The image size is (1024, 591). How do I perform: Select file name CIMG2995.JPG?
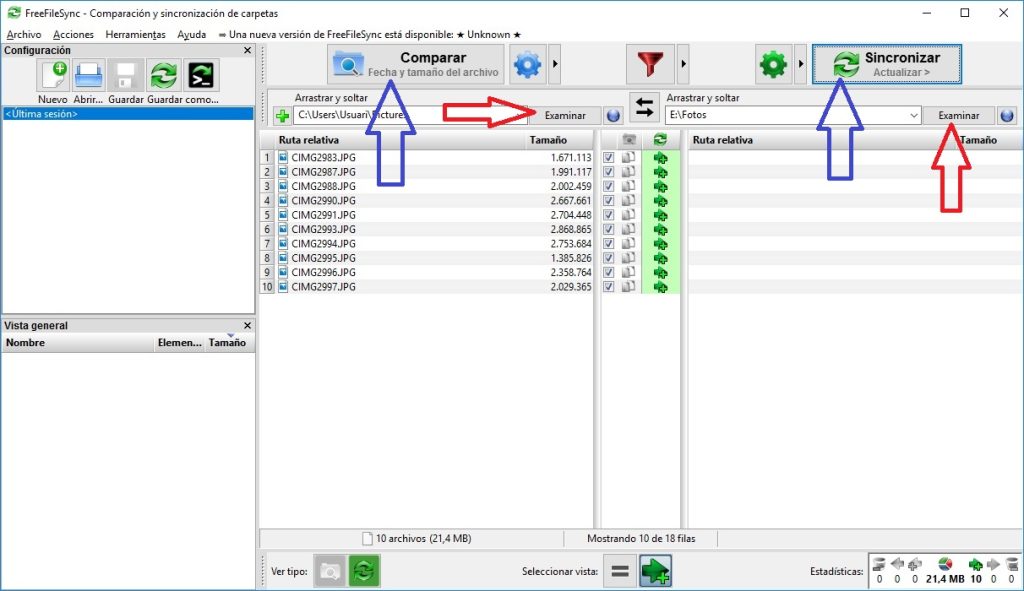323,258
